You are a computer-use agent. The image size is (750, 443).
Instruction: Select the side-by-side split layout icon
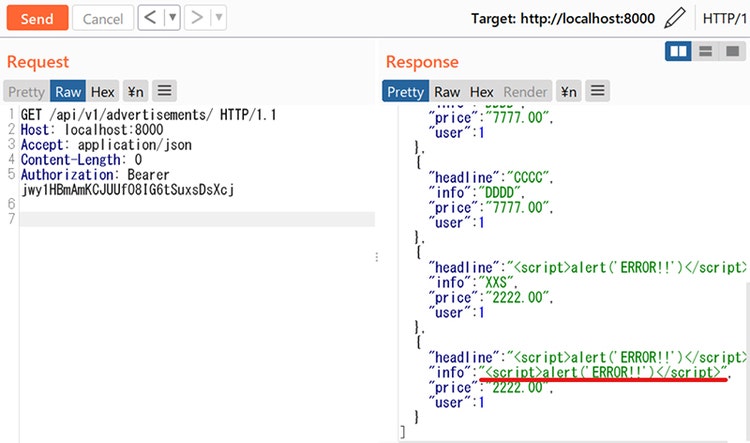[678, 51]
